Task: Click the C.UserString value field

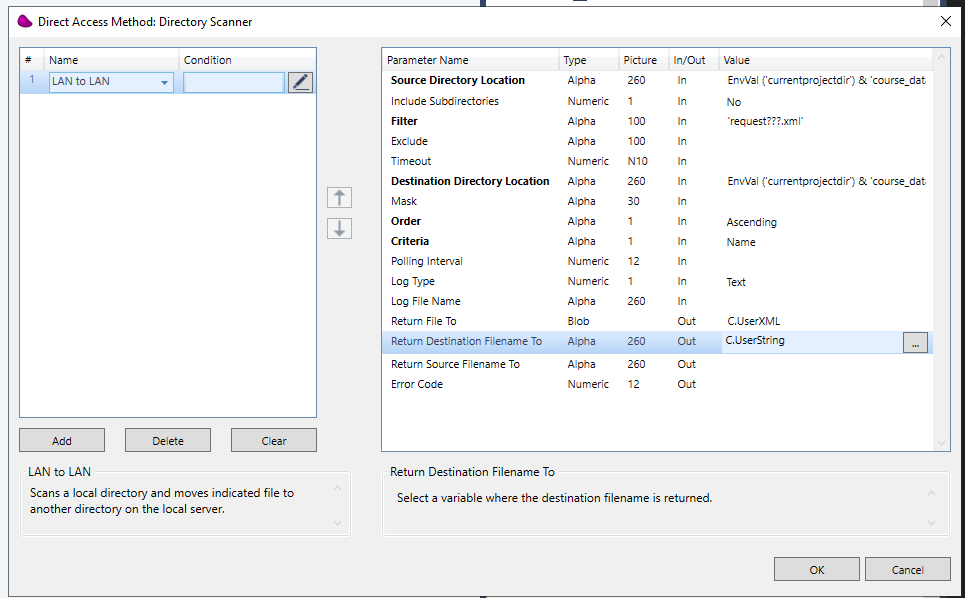Action: pos(812,342)
